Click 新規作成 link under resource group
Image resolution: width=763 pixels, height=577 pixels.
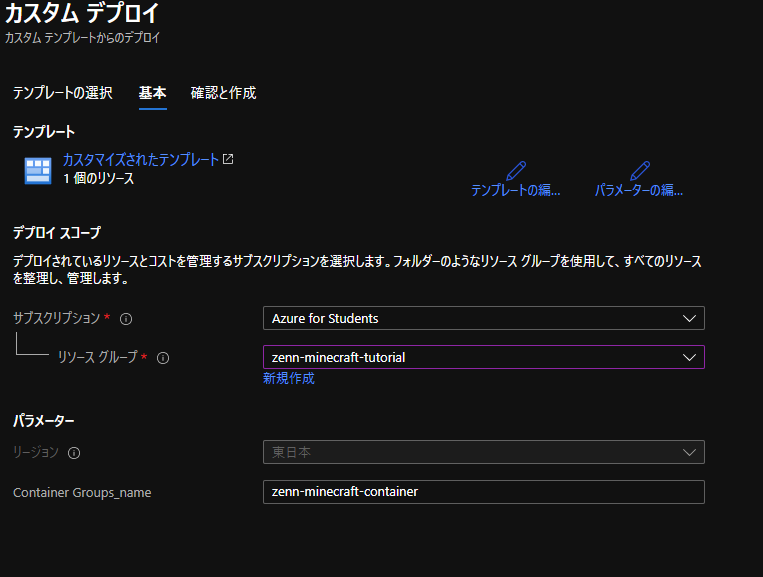[x=289, y=379]
